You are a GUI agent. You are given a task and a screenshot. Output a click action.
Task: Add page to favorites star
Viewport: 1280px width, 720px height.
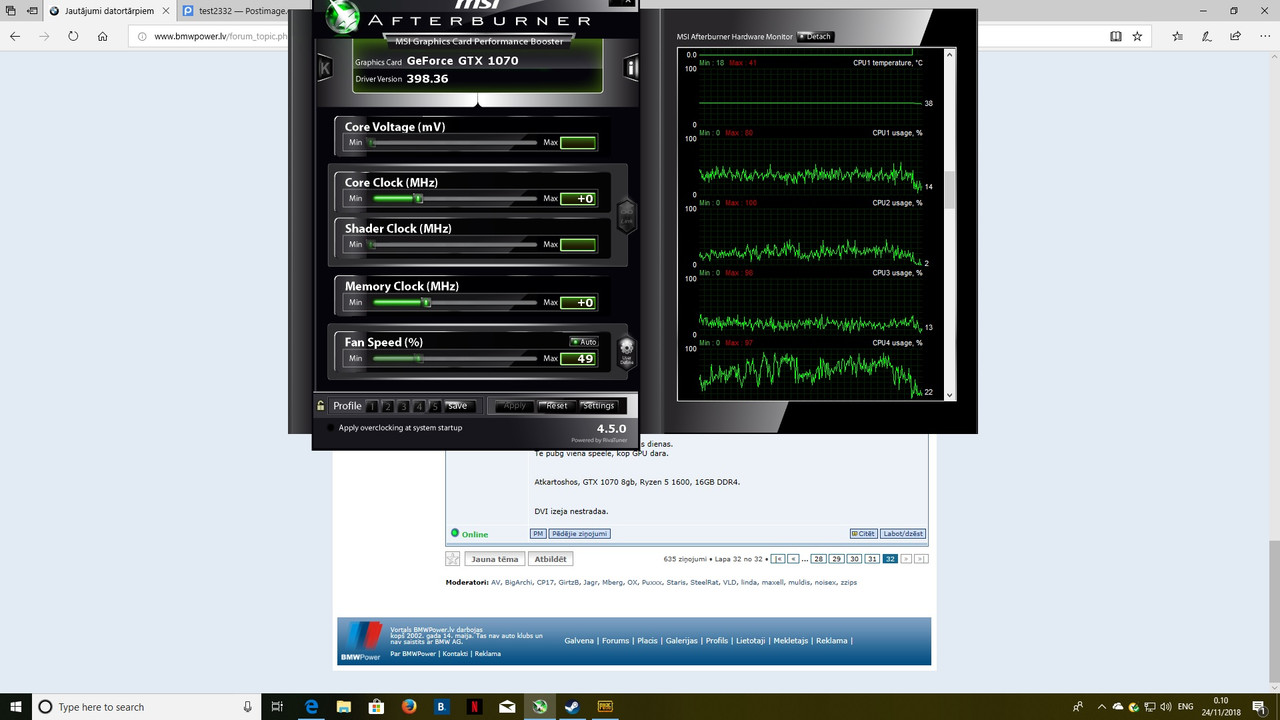(1138, 36)
